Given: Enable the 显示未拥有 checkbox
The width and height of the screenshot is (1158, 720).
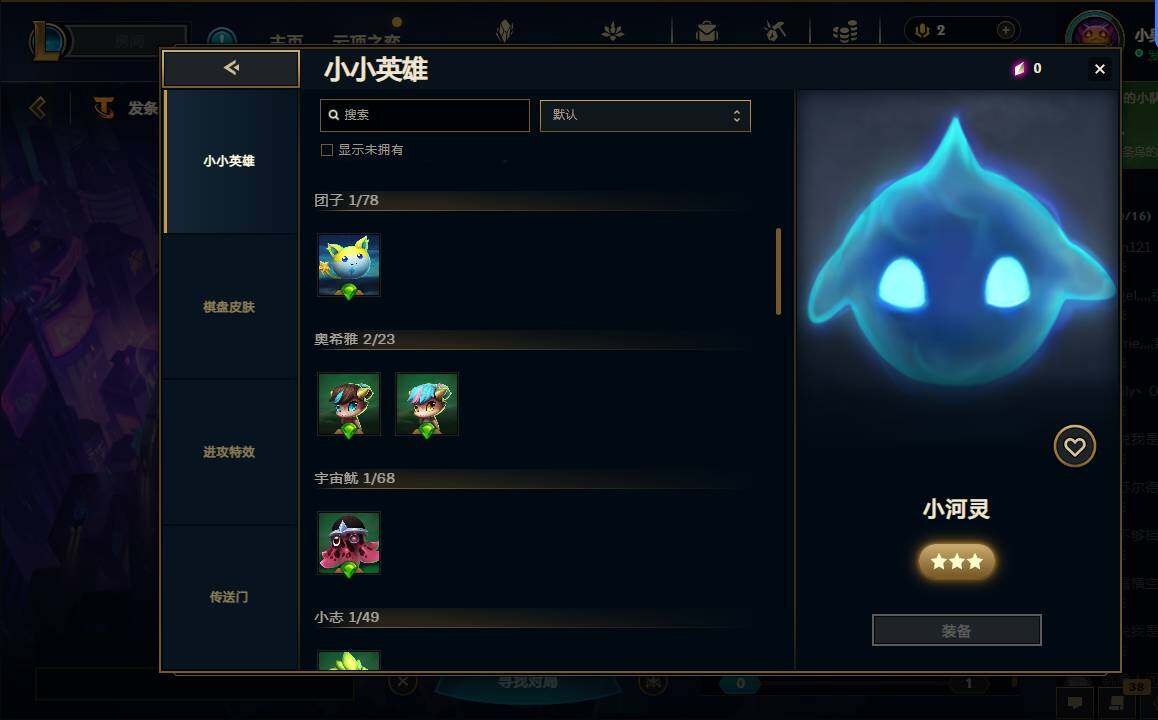Looking at the screenshot, I should click(x=326, y=150).
